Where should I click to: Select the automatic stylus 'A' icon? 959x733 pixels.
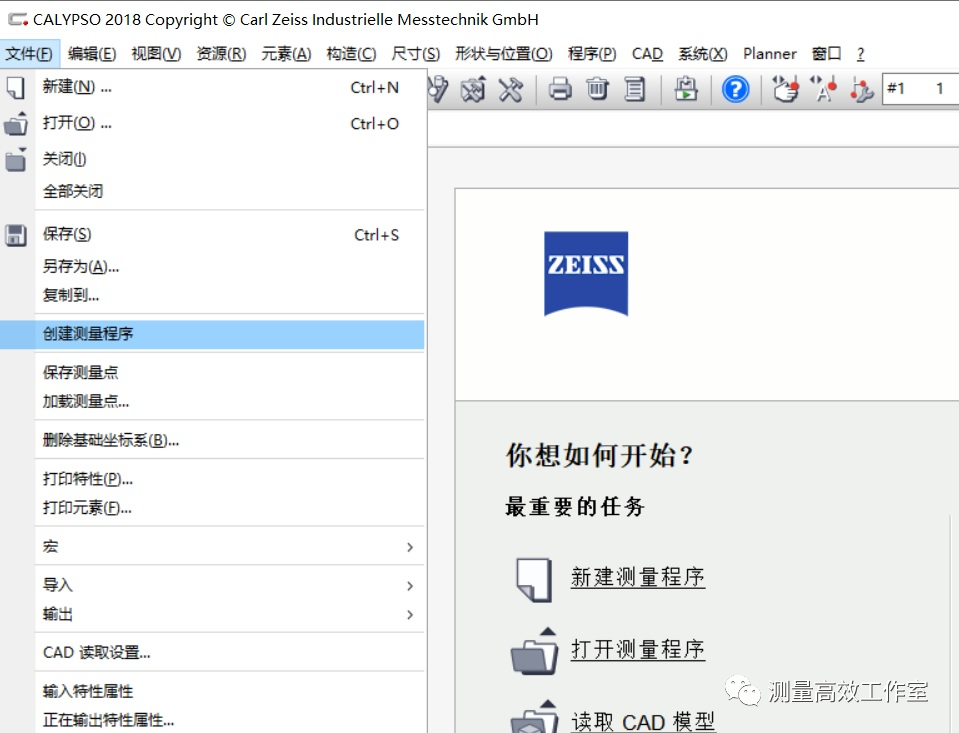click(823, 89)
